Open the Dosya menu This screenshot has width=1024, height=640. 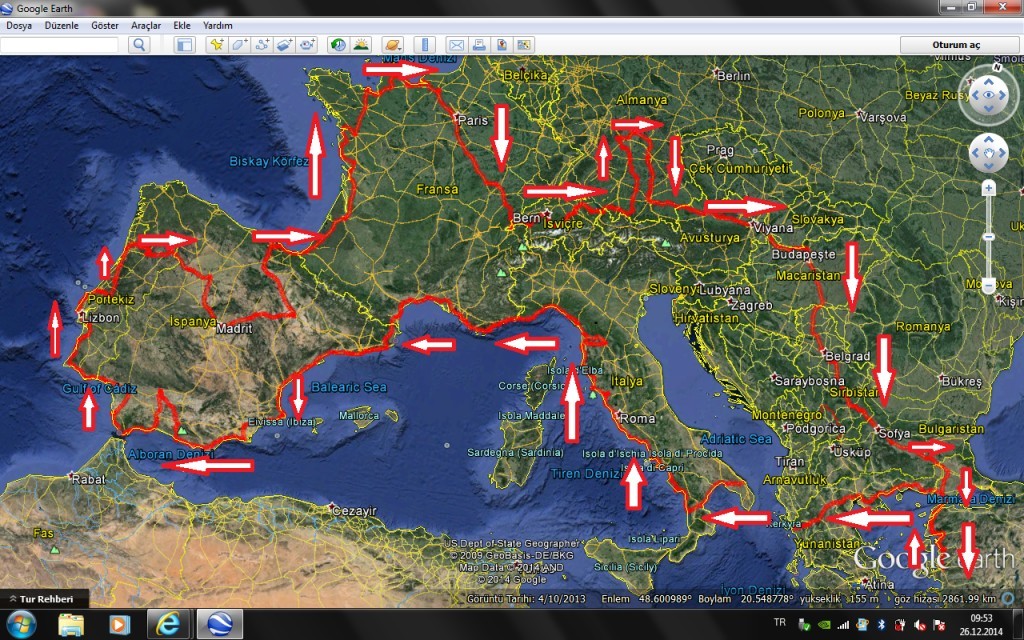20,25
